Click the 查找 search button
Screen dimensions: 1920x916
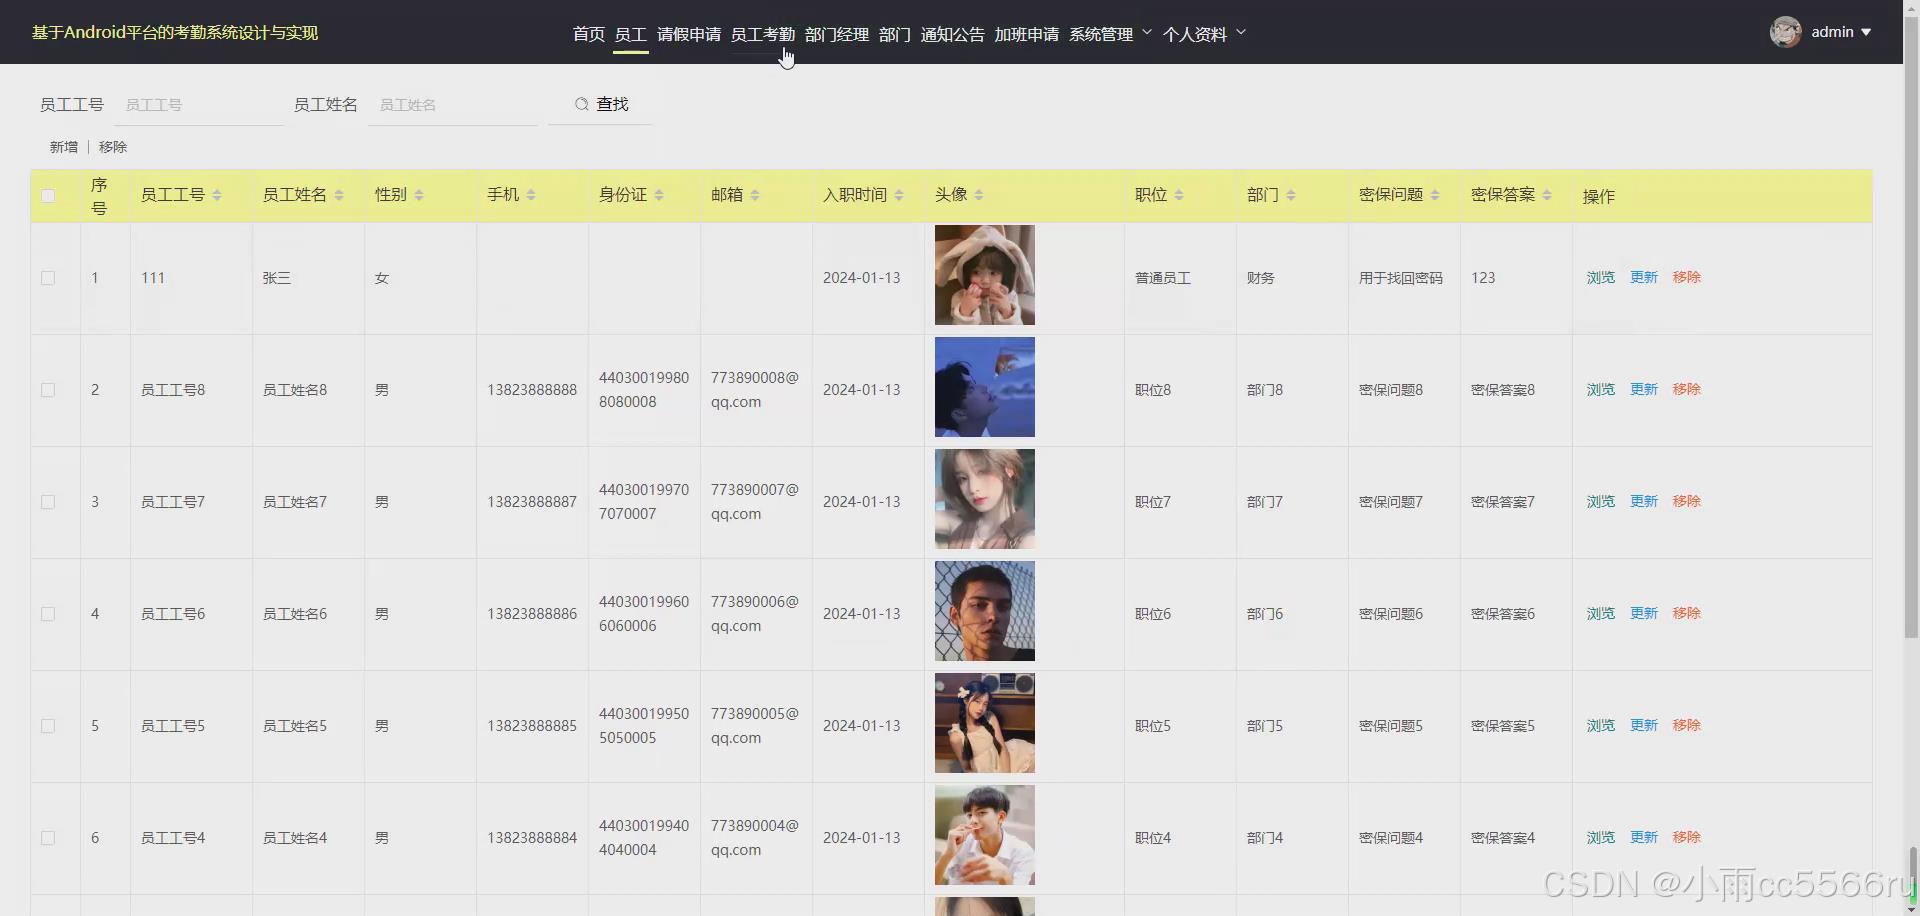click(x=601, y=104)
